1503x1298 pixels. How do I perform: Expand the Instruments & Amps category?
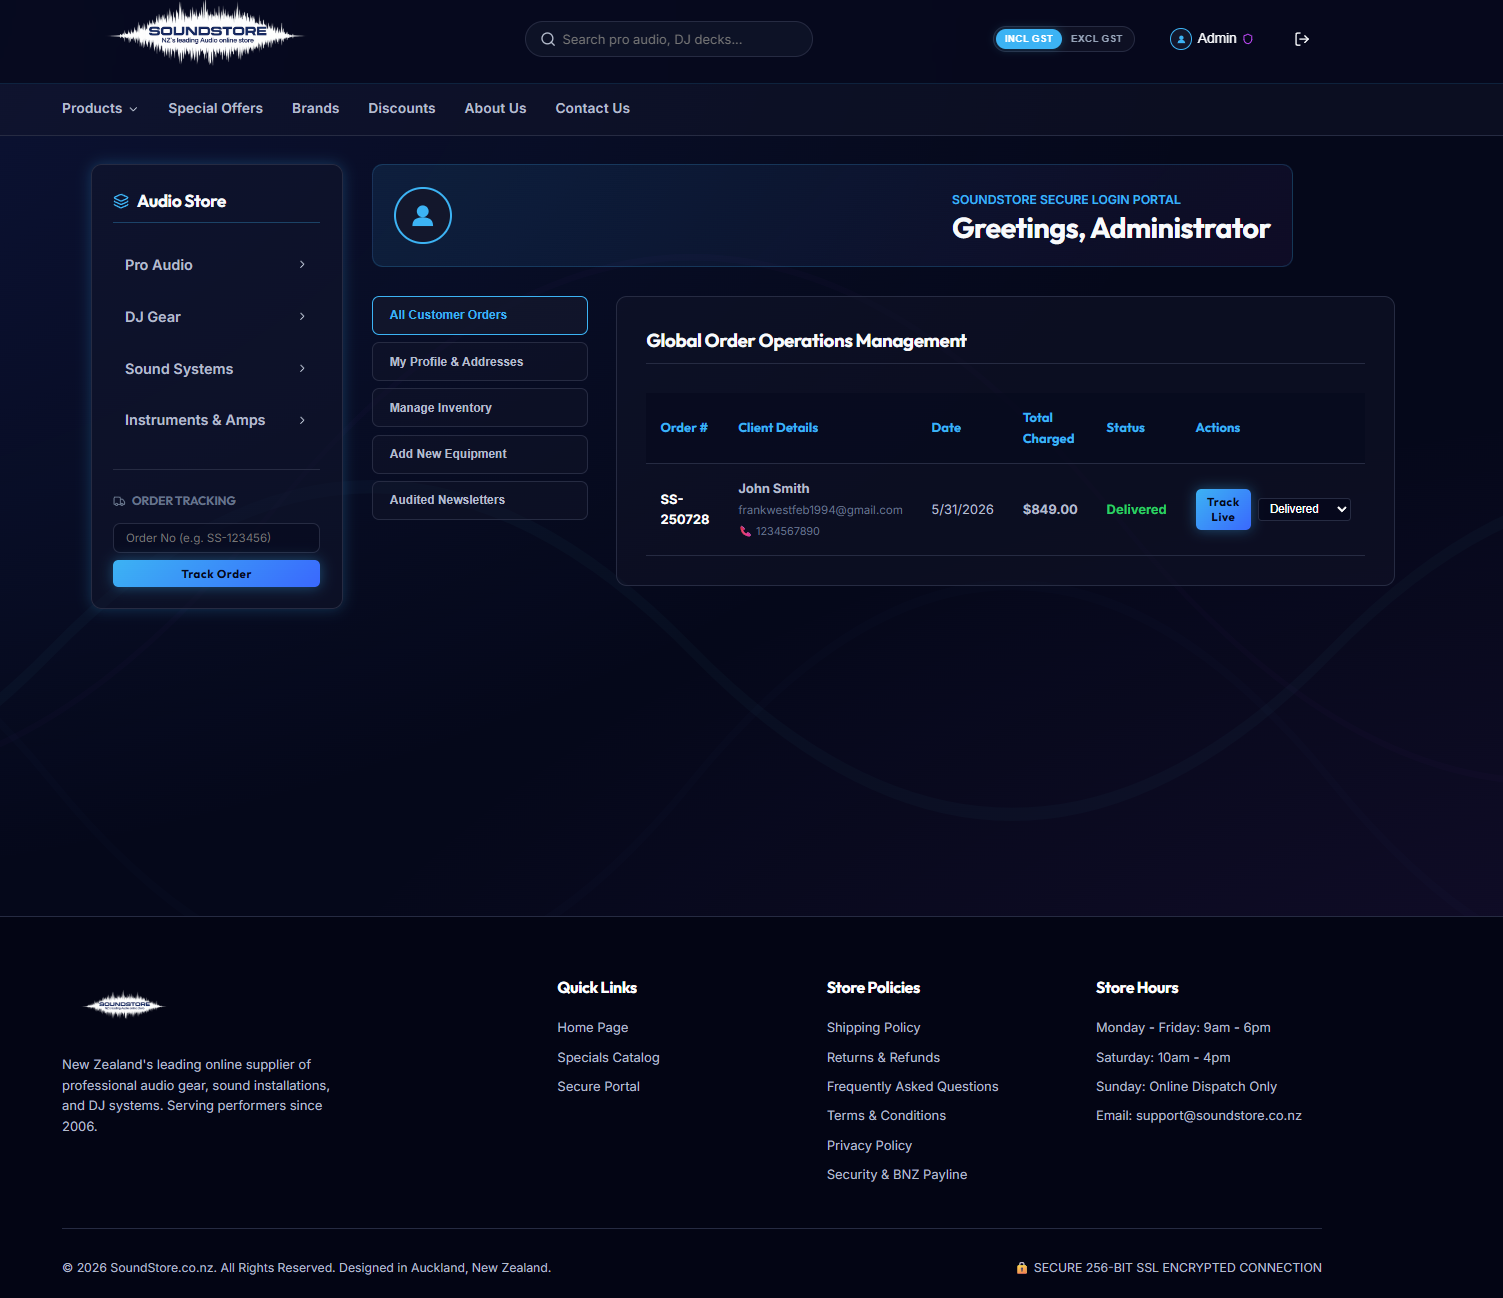click(x=216, y=420)
